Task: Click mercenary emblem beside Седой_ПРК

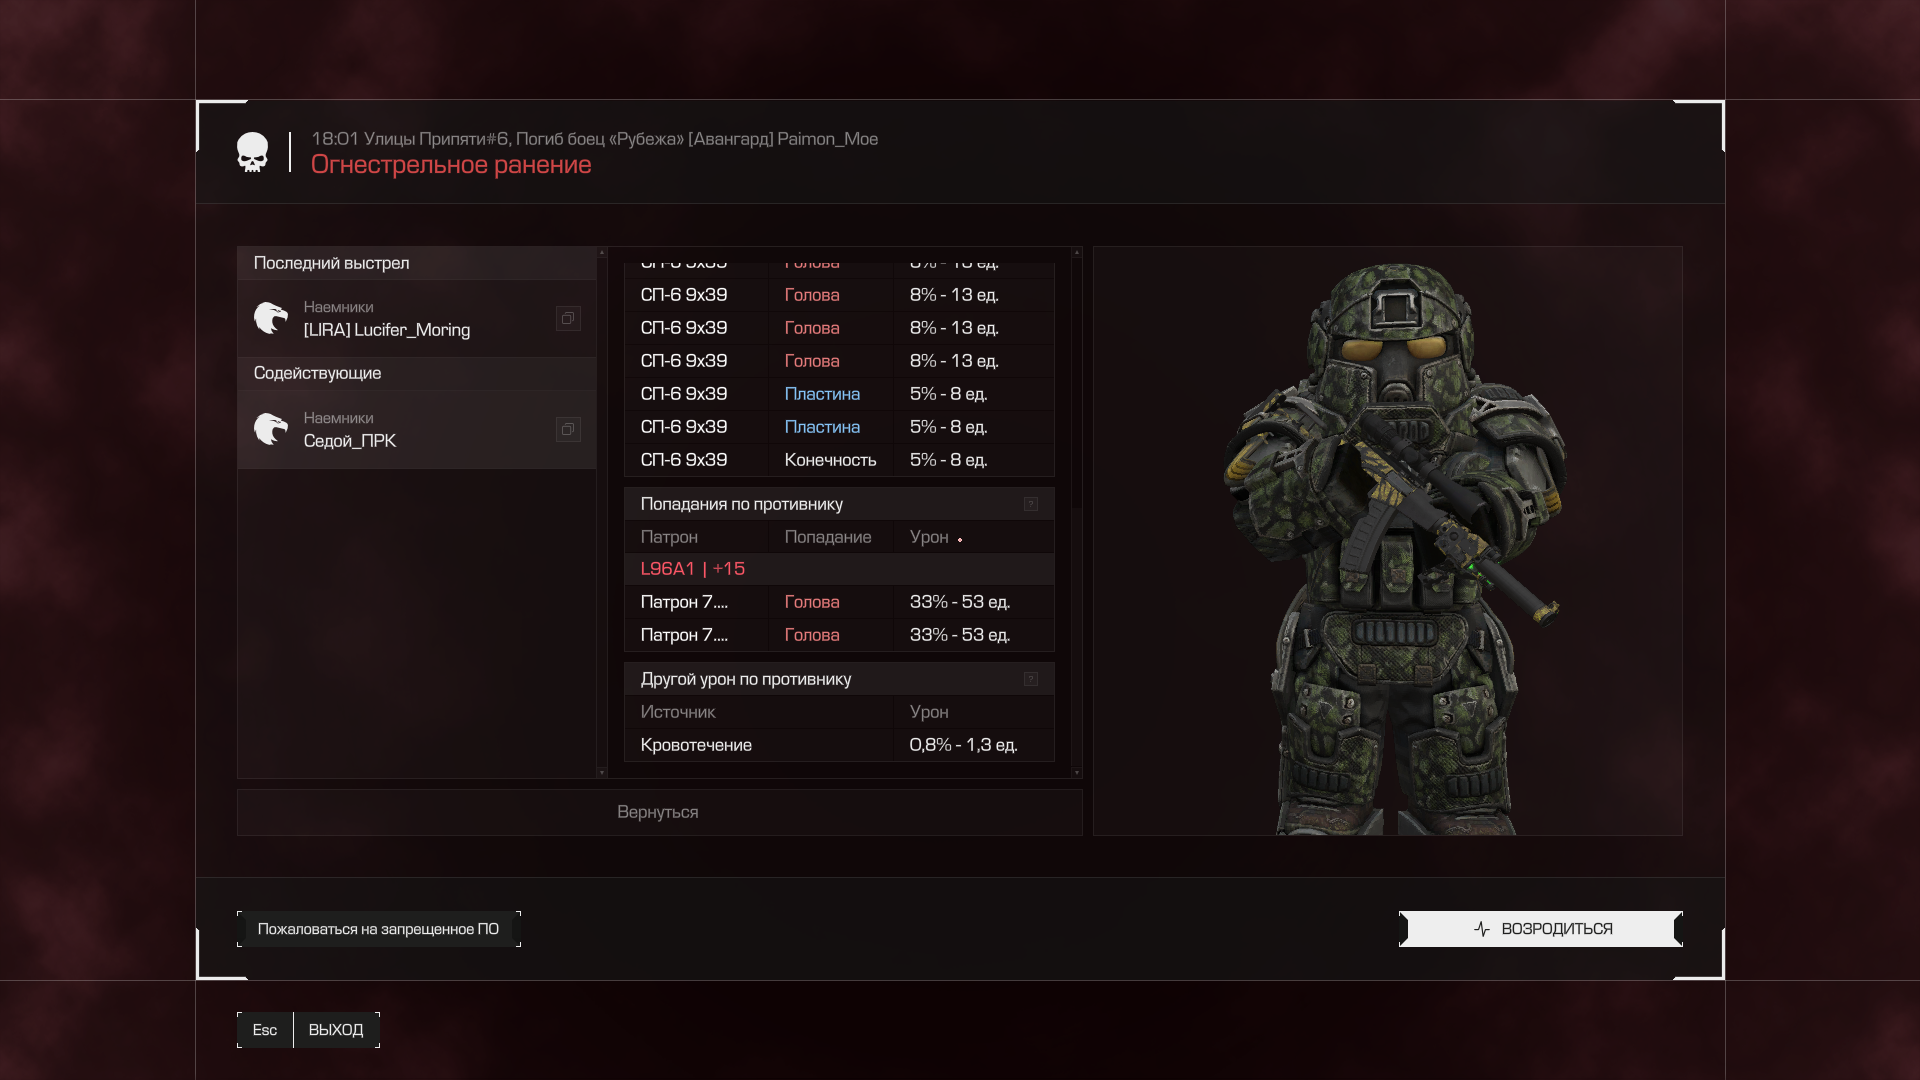Action: point(270,429)
